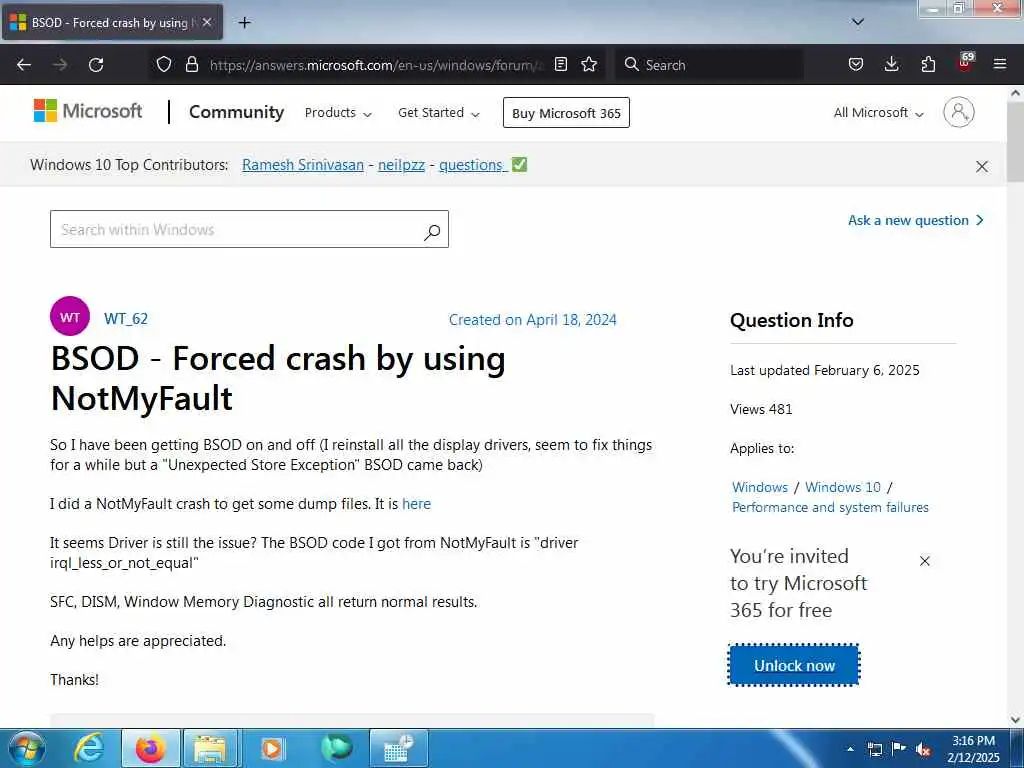Open File Explorer from the taskbar

click(x=210, y=748)
